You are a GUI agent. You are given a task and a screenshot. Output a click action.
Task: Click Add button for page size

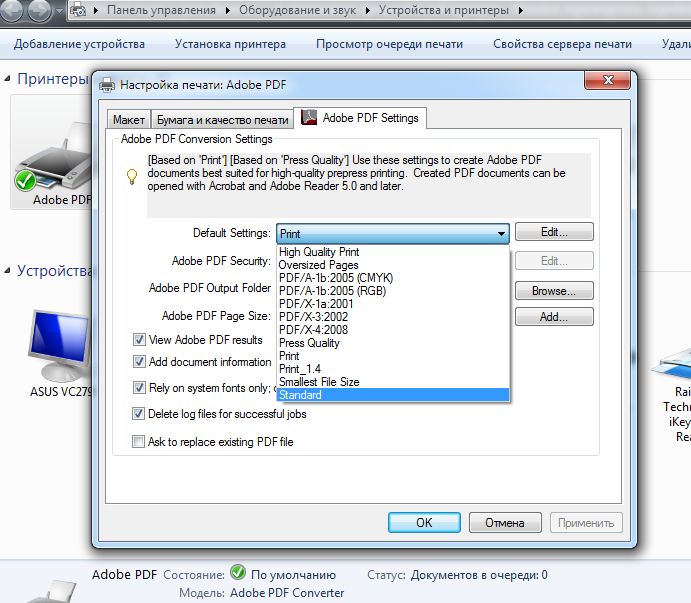(554, 316)
